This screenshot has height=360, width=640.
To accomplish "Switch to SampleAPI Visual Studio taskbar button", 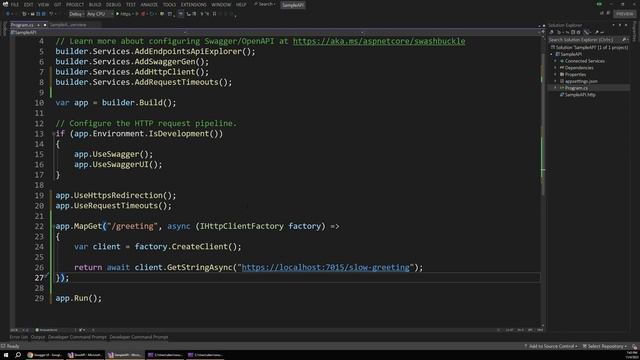I will tap(125, 355).
